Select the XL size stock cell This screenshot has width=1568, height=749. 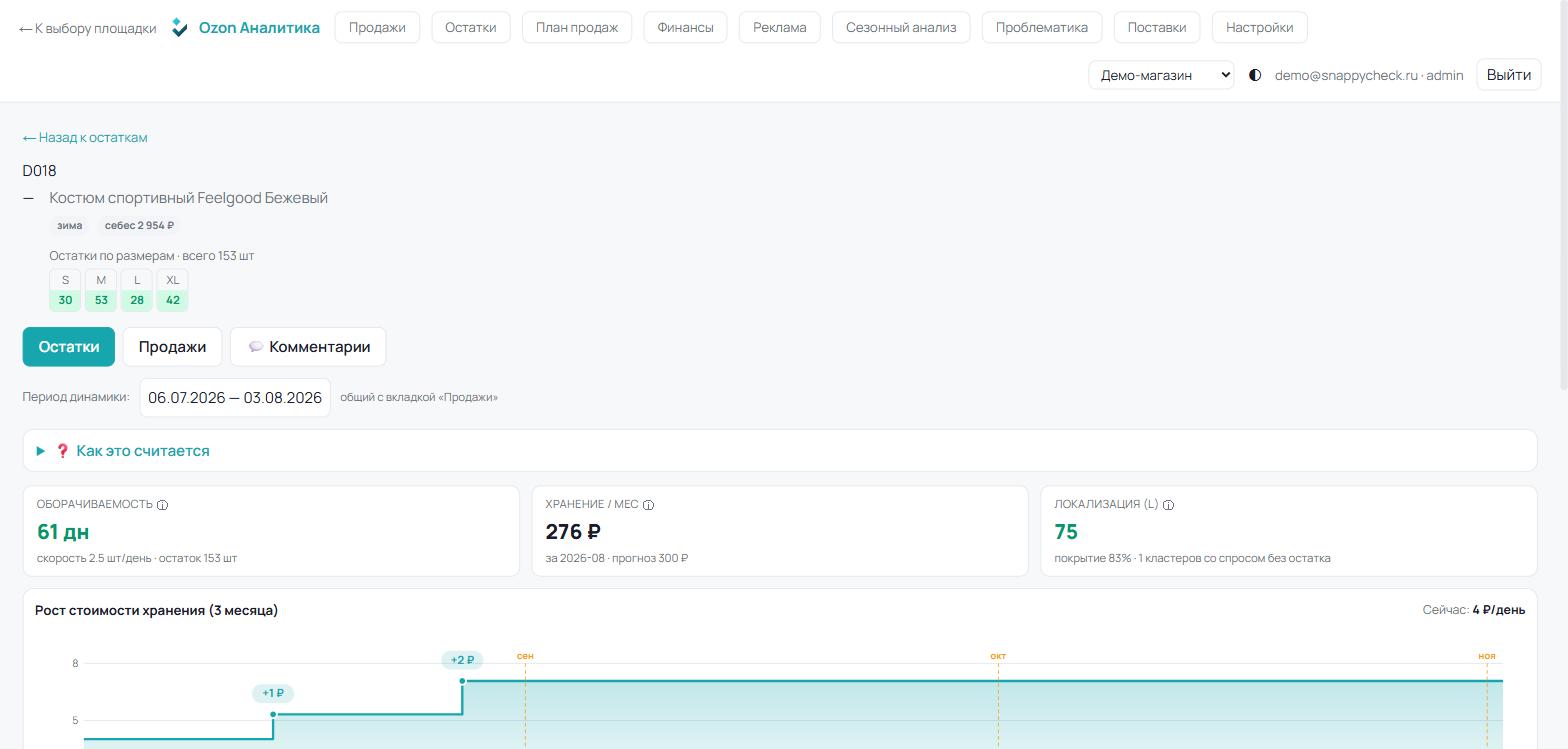173,290
